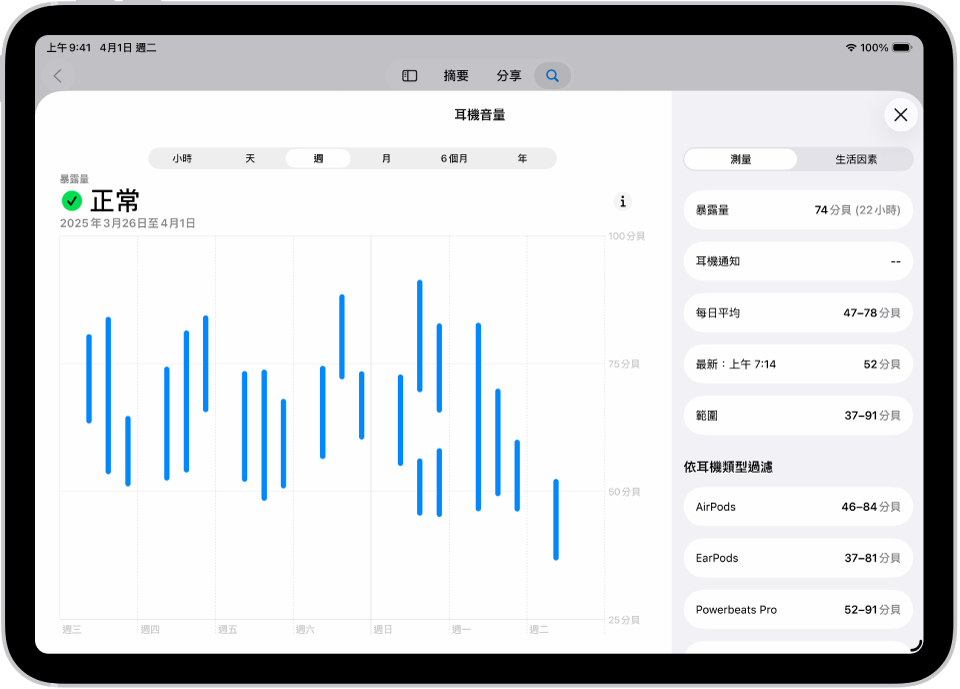Switch to the 6個月 tab
This screenshot has height=689, width=960.
click(x=454, y=158)
